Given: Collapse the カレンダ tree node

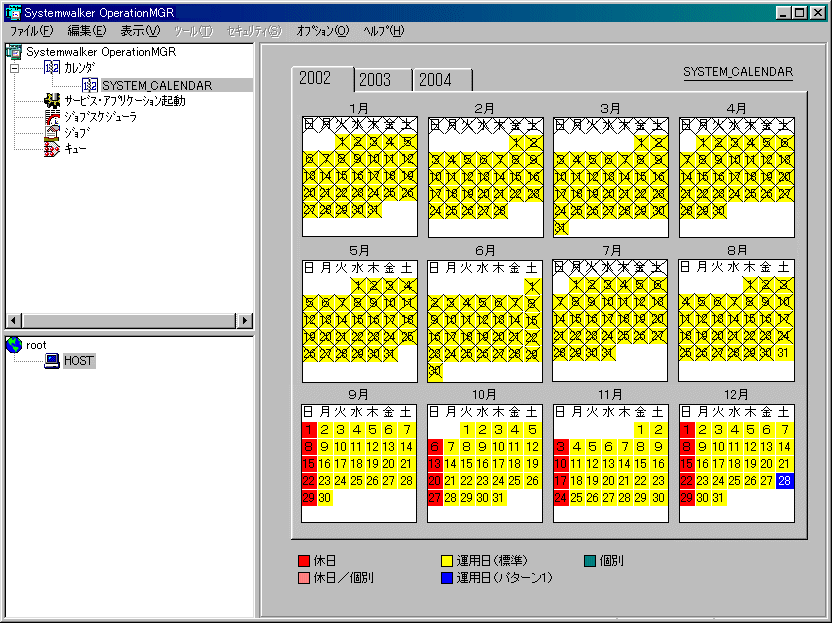Looking at the screenshot, I should coord(14,68).
